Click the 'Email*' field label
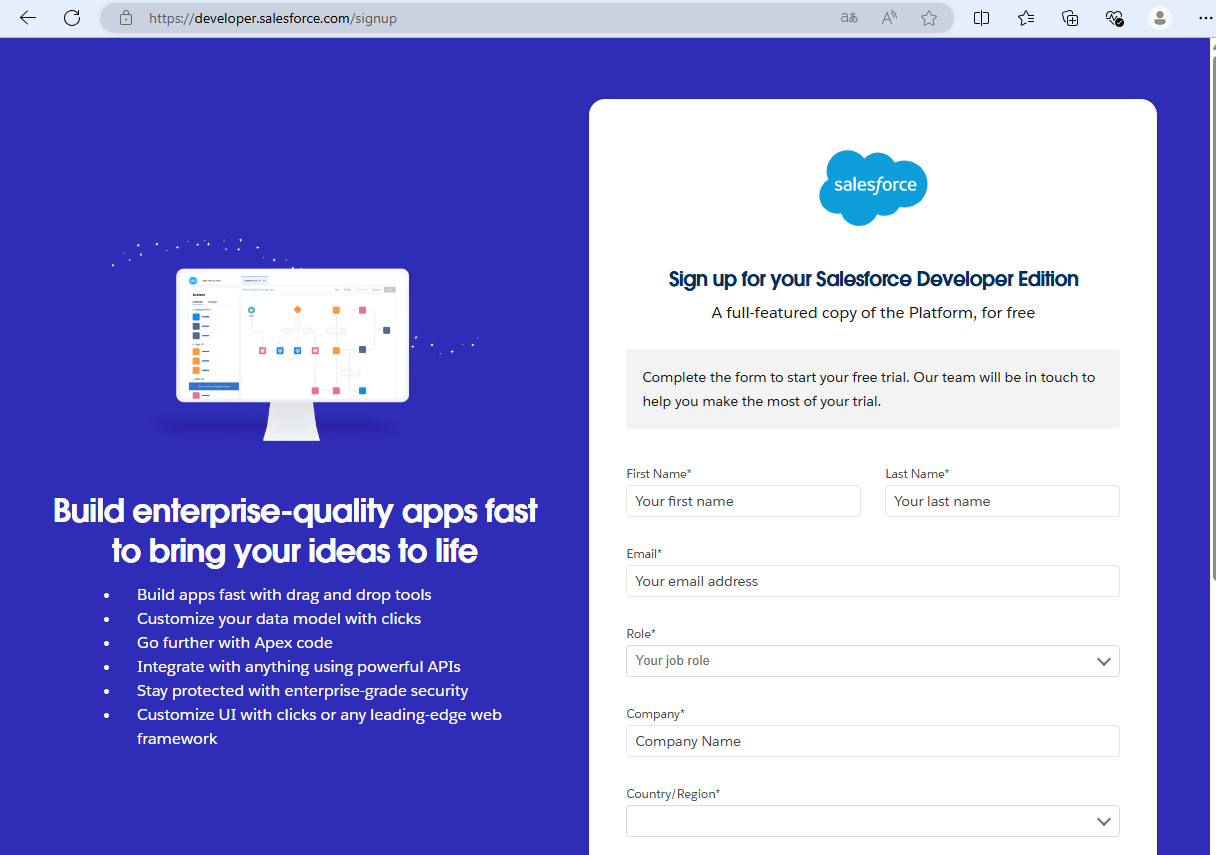The width and height of the screenshot is (1216, 855). click(x=644, y=554)
